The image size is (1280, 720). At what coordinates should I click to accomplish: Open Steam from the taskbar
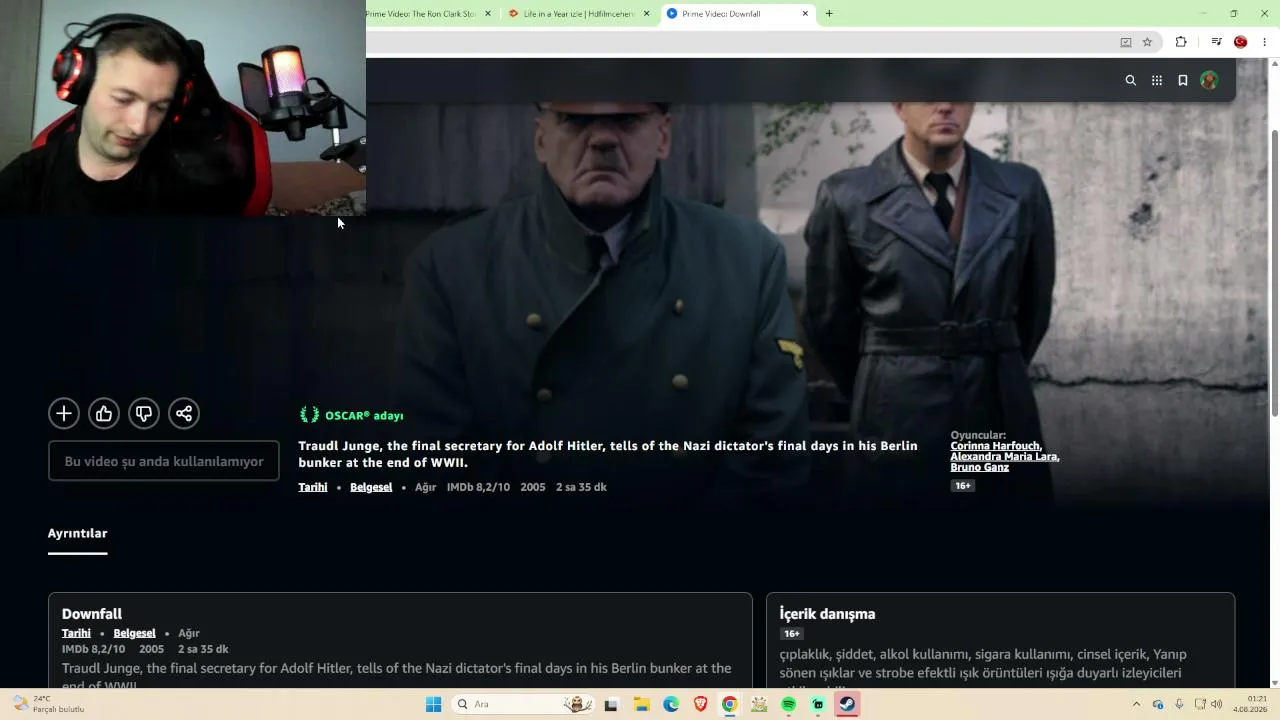(847, 705)
